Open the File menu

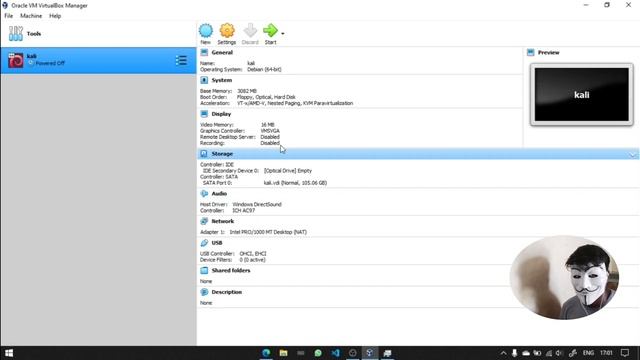pos(9,16)
